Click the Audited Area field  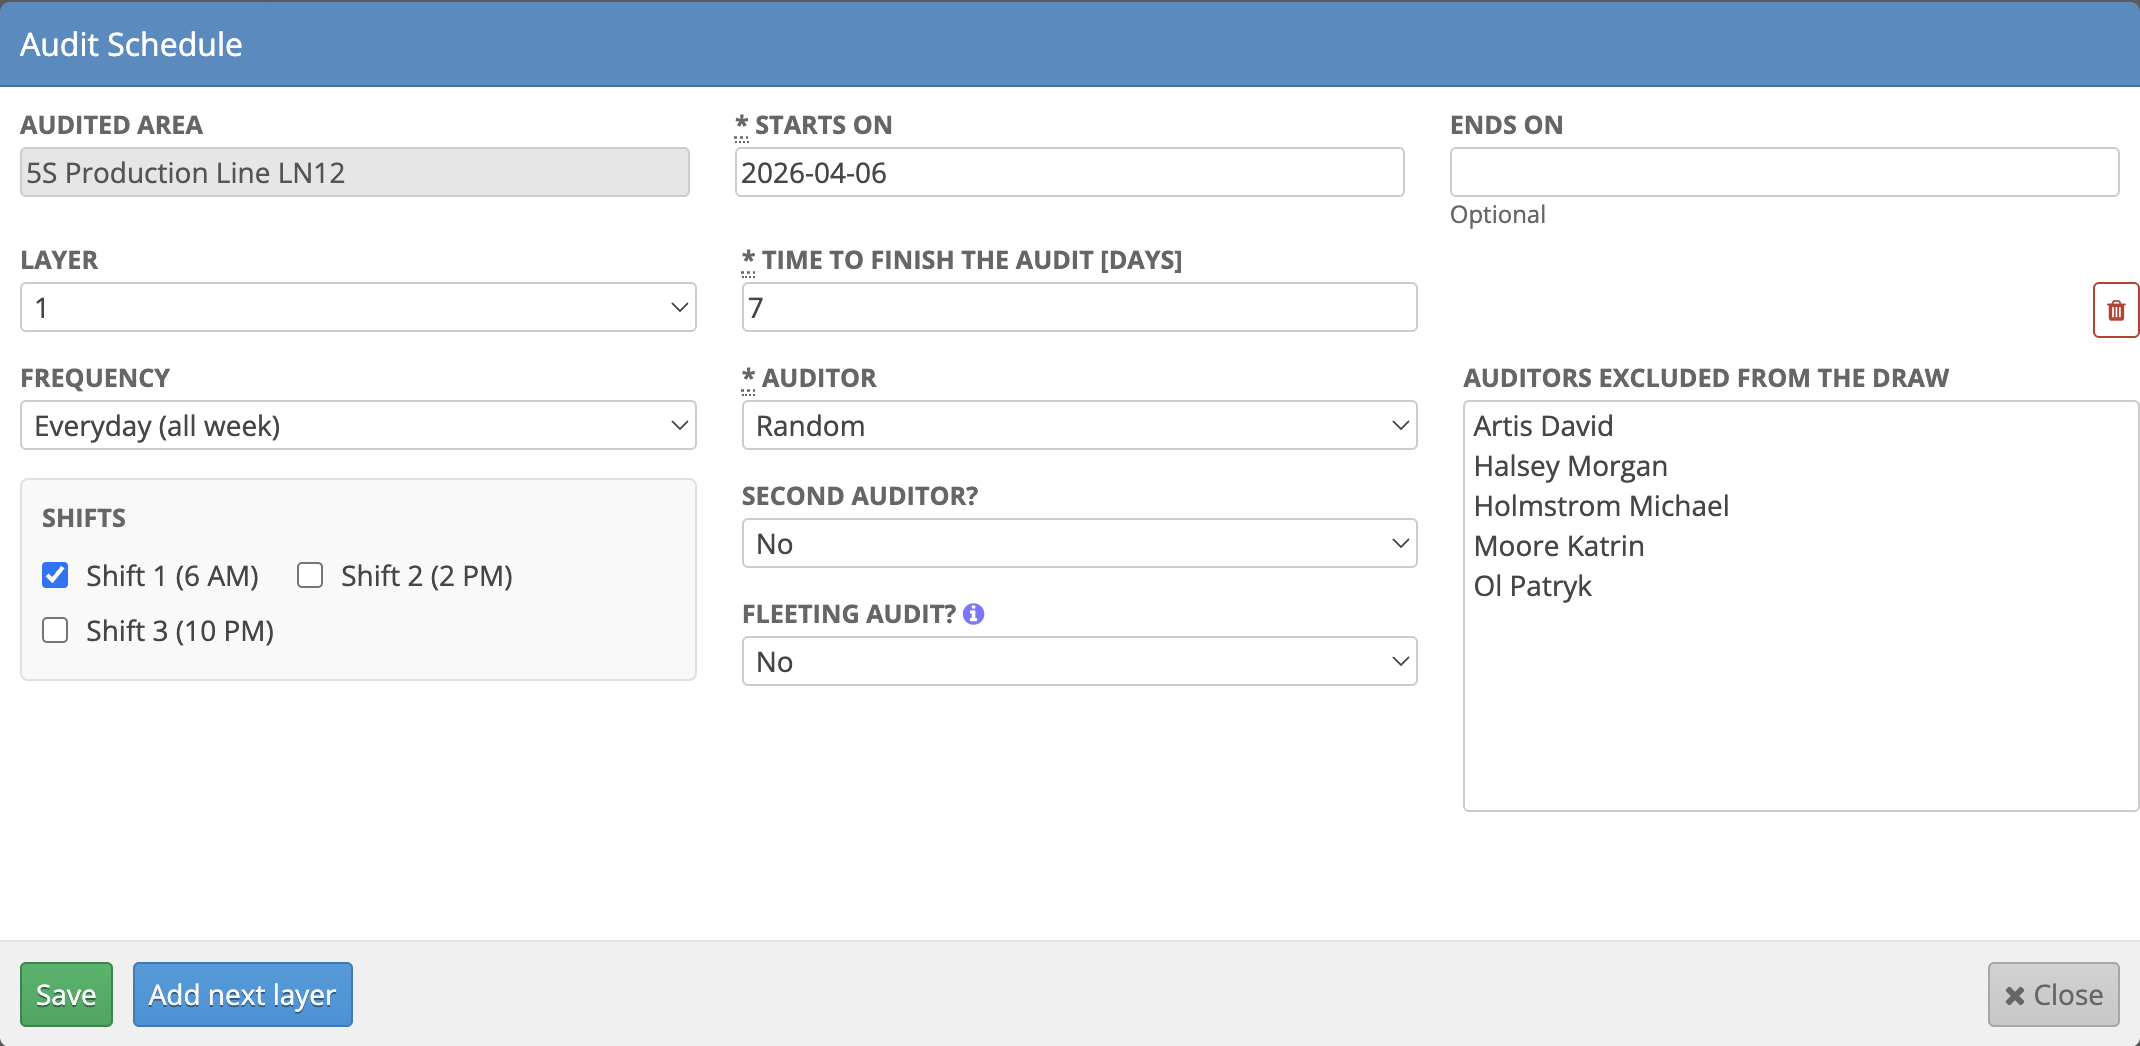tap(354, 172)
